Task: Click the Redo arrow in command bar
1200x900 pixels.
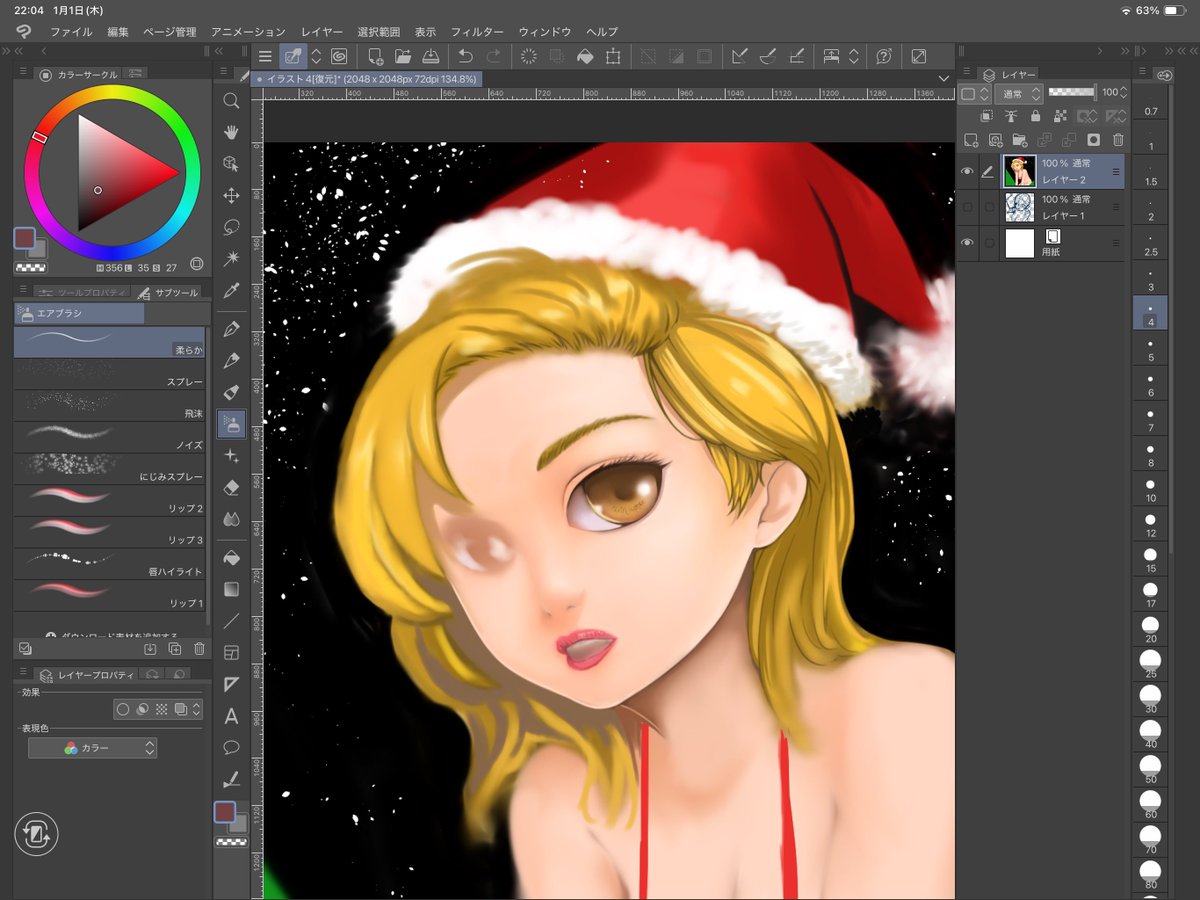Action: 493,57
